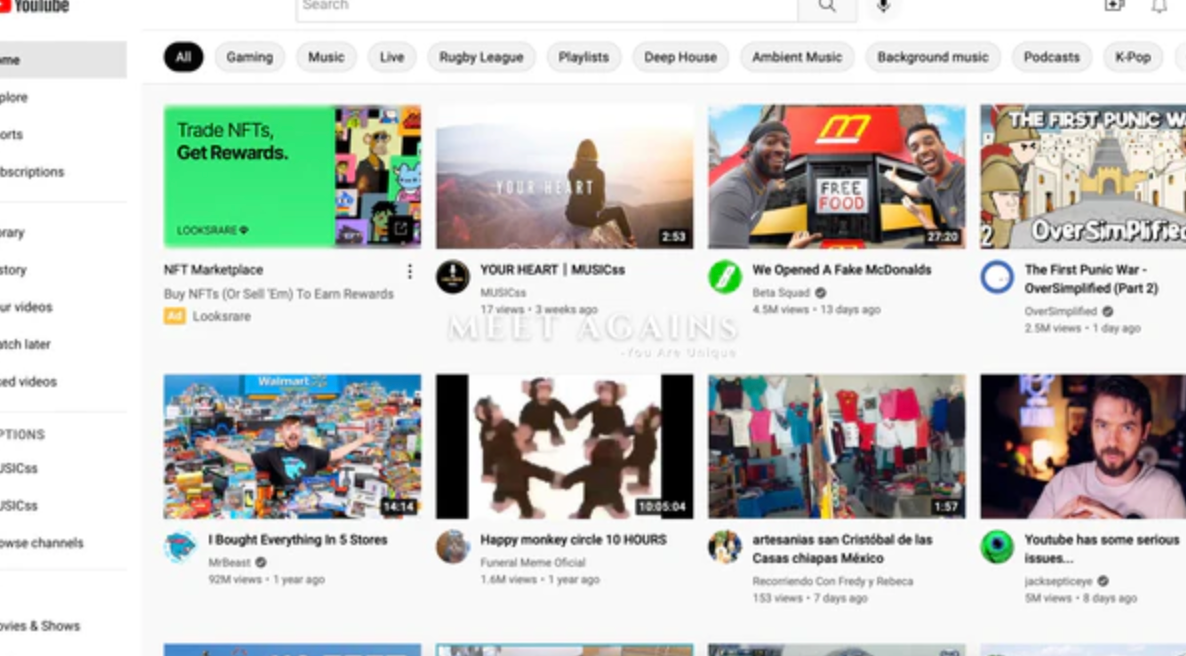Select the Live filter chip
1186x656 pixels.
[392, 57]
